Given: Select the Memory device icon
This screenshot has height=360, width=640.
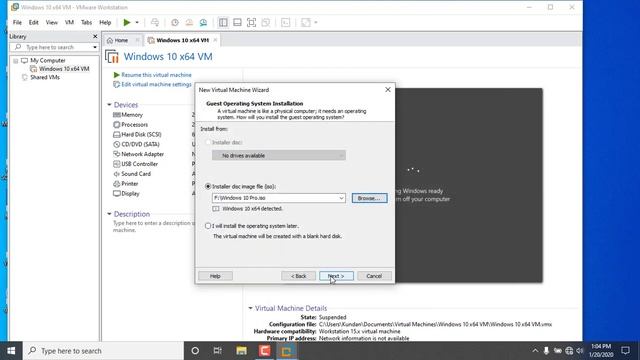Looking at the screenshot, I should click(x=117, y=115).
